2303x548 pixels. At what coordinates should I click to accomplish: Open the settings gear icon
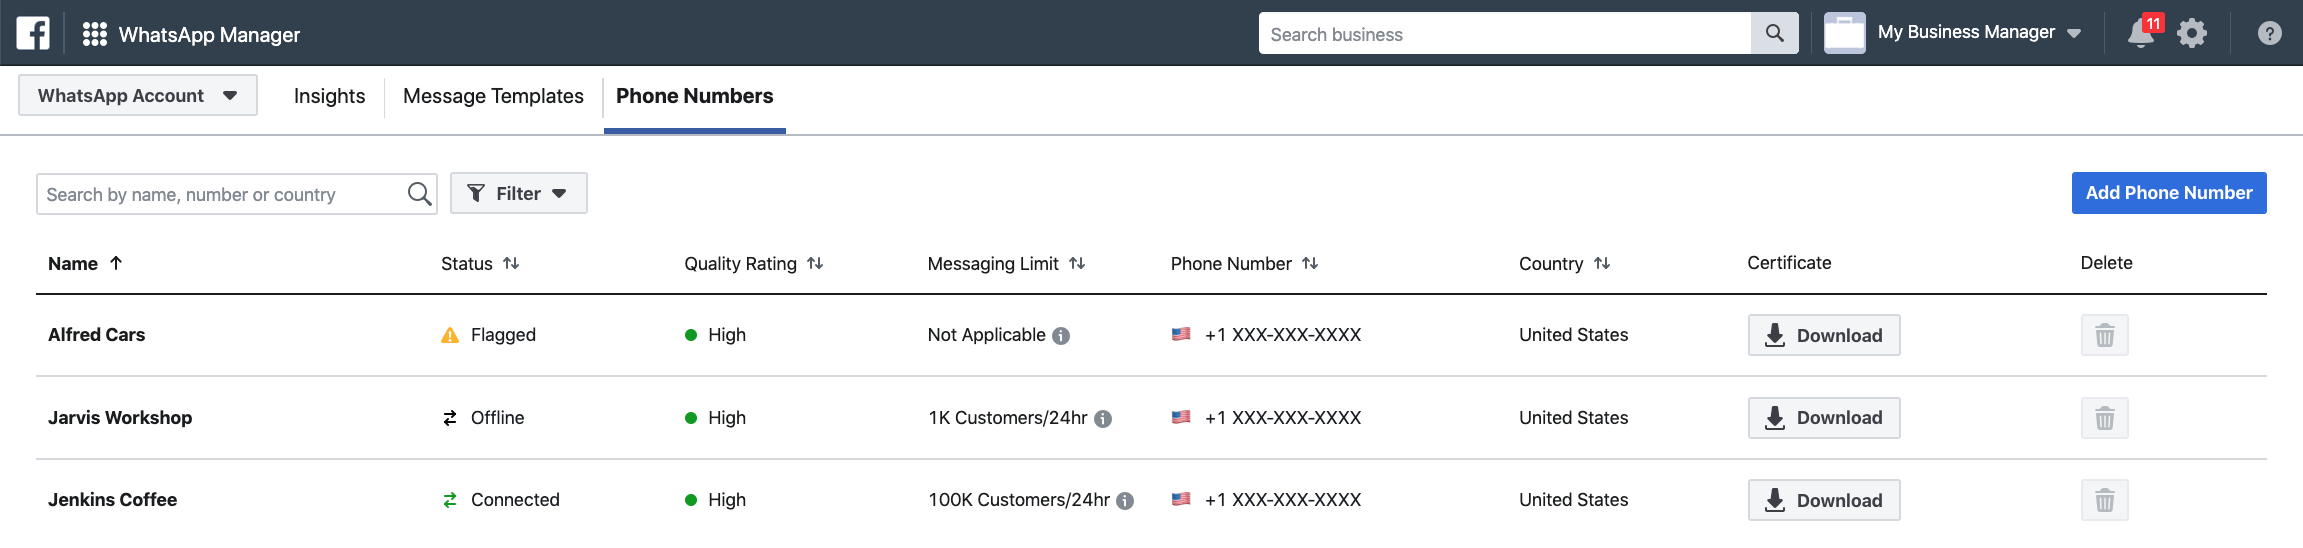point(2192,33)
